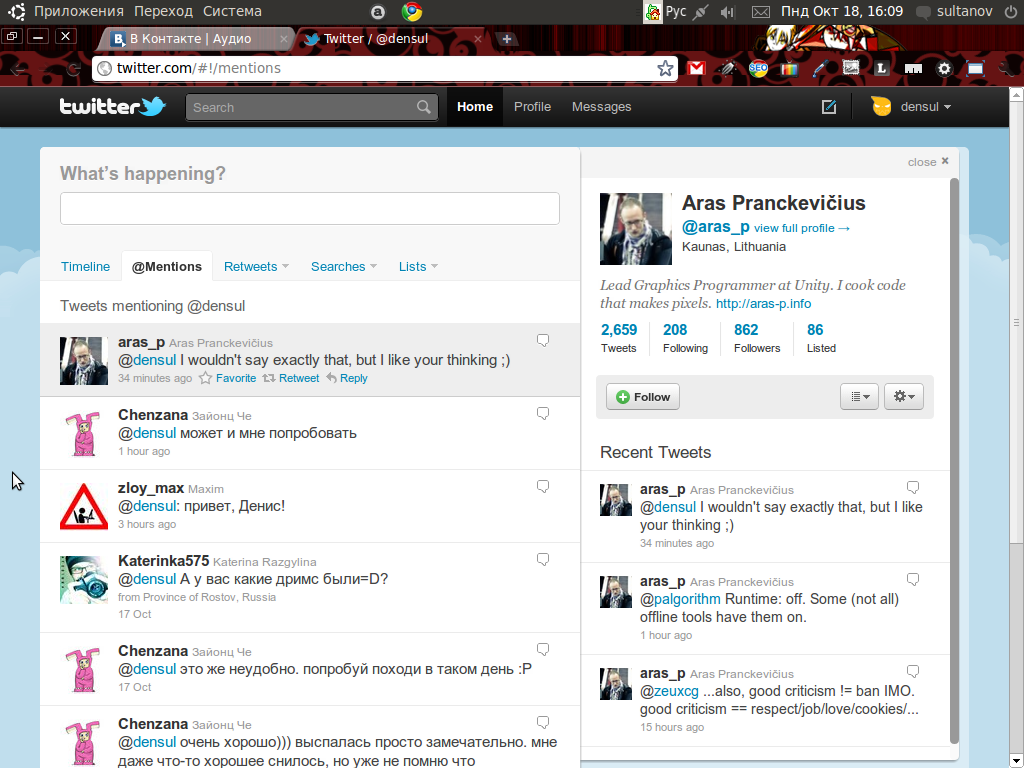This screenshot has width=1024, height=768.
Task: Click the Gmail extension icon
Action: 697,68
